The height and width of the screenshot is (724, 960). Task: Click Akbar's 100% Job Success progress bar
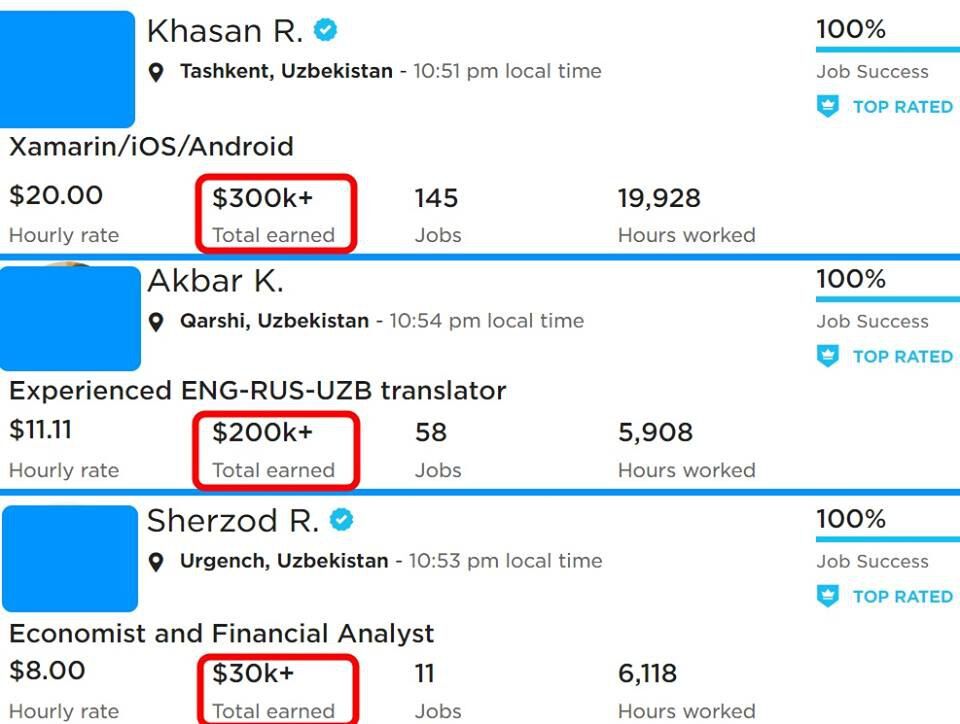pos(888,299)
